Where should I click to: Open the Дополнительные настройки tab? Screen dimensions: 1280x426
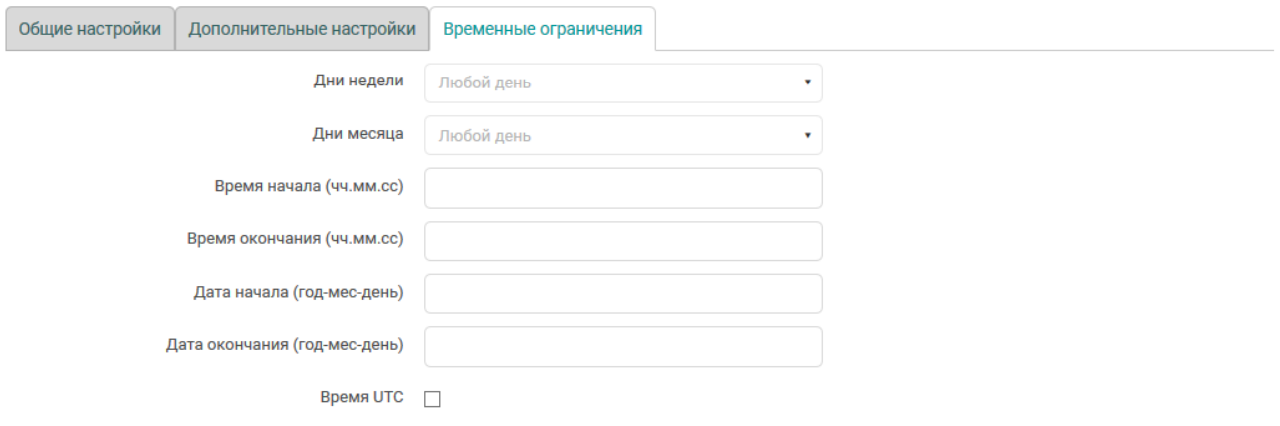pyautogui.click(x=302, y=29)
